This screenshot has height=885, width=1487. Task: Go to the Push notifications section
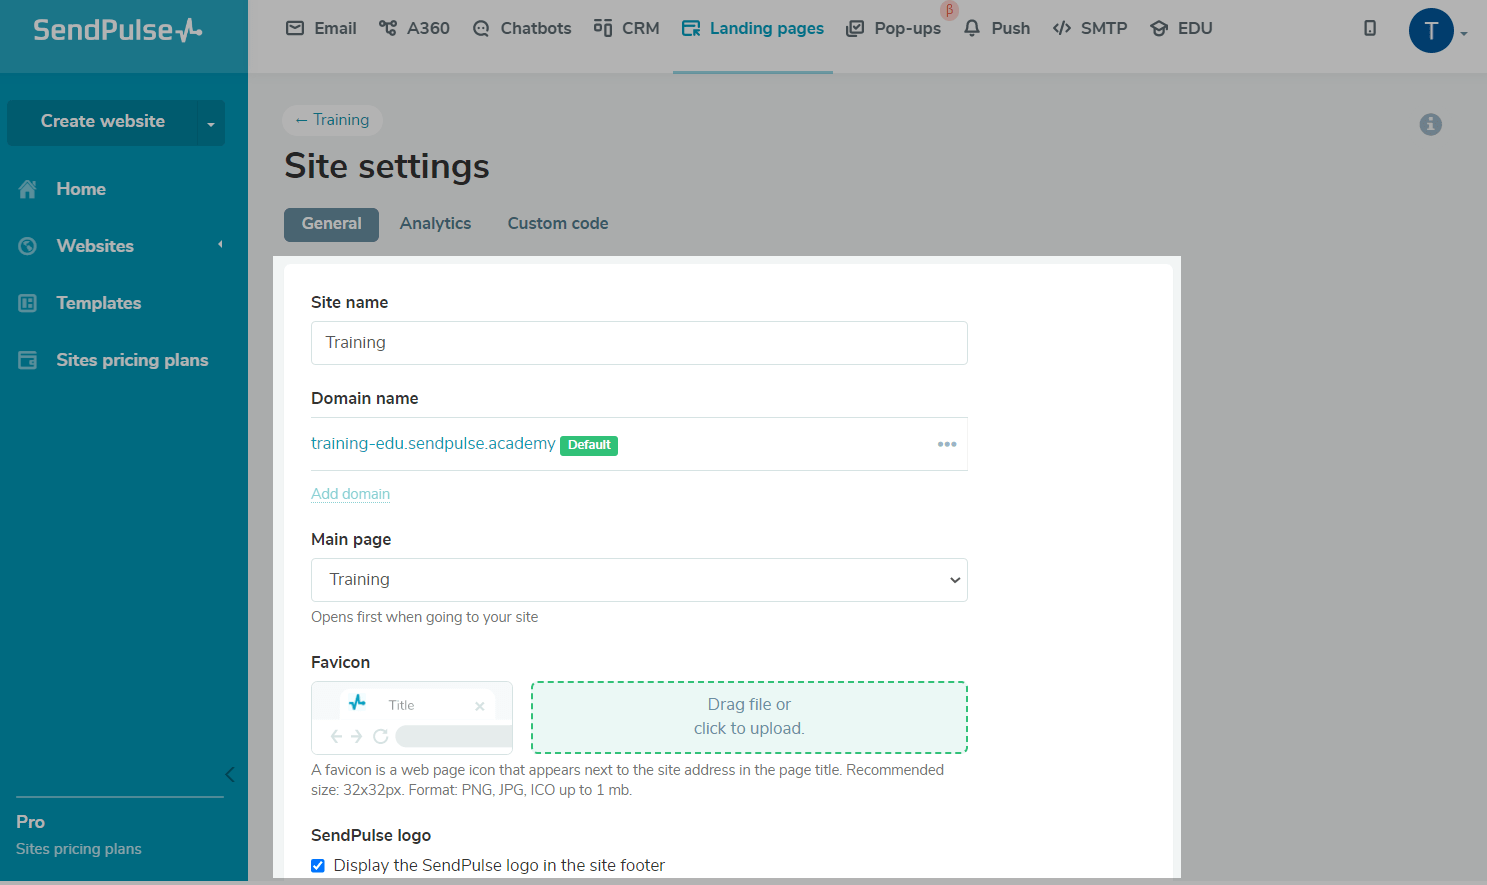[x=997, y=28]
